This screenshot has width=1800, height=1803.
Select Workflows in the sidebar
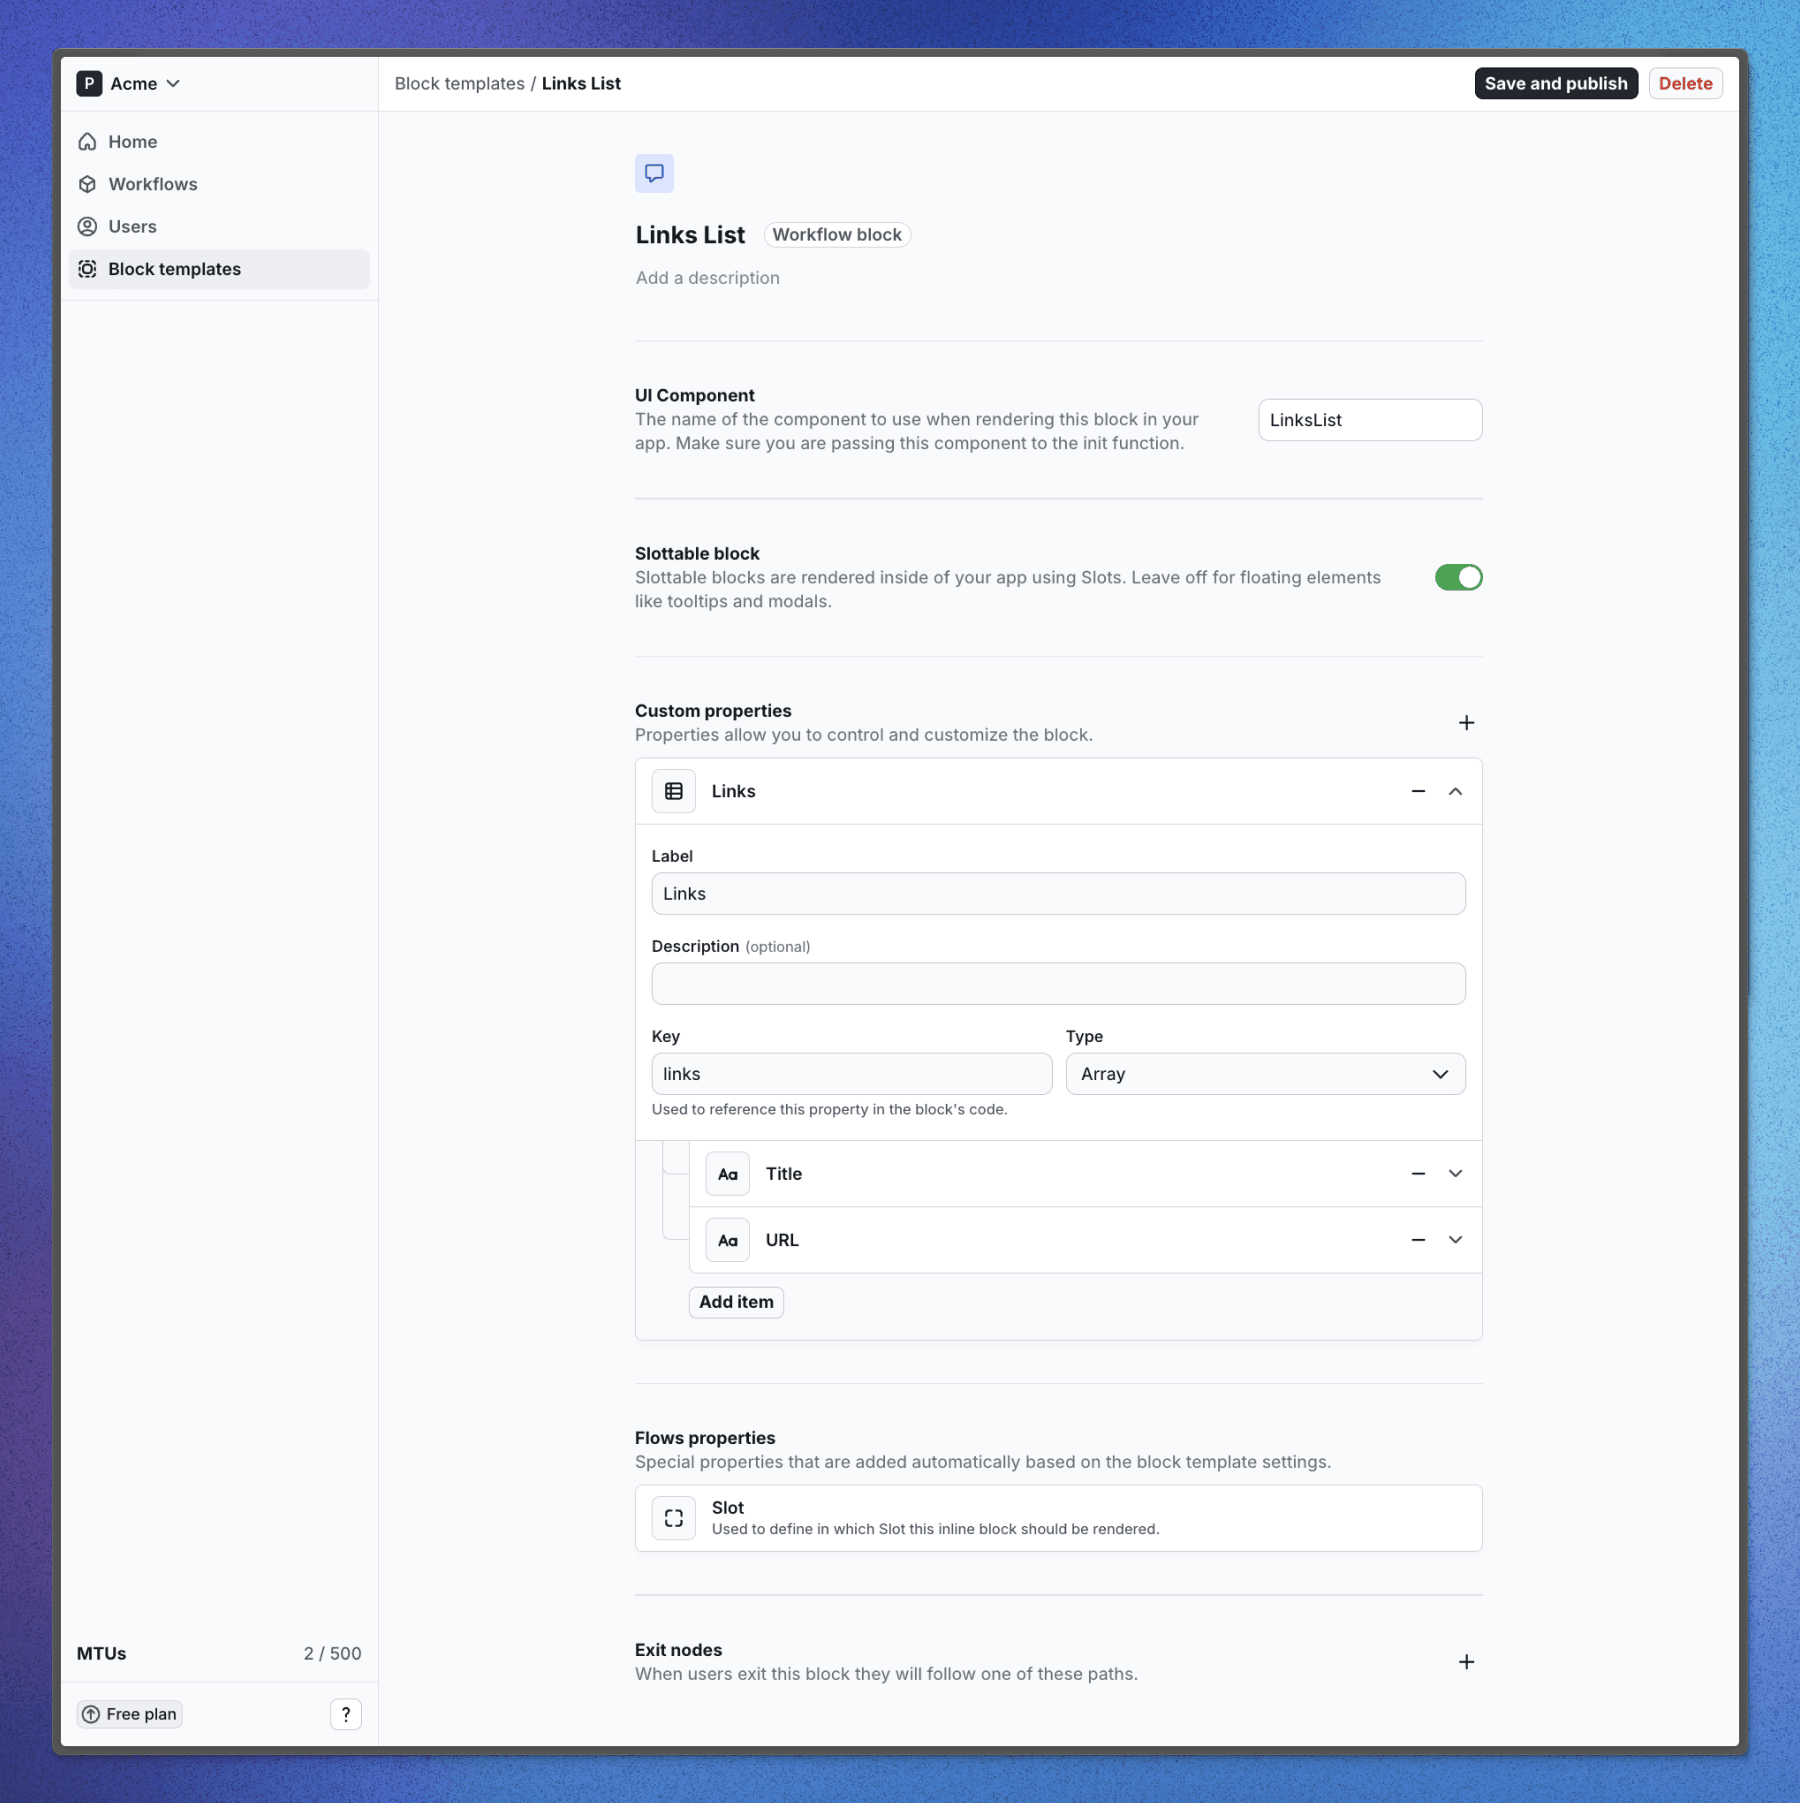(x=152, y=184)
